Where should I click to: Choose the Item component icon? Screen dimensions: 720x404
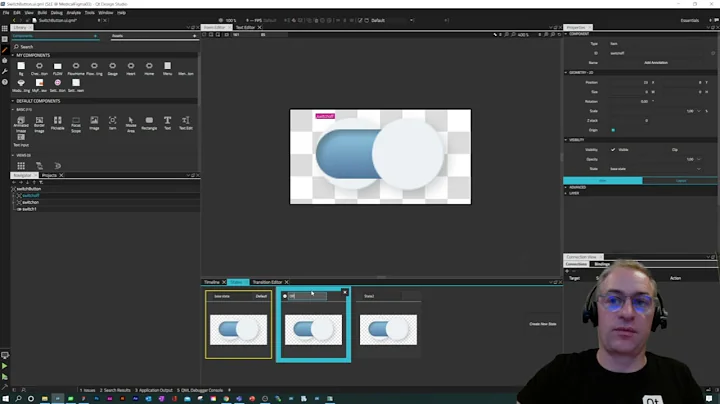(112, 120)
